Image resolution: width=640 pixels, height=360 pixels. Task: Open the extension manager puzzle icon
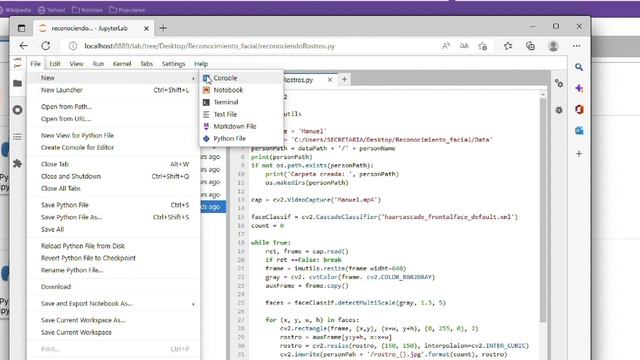click(x=18, y=164)
